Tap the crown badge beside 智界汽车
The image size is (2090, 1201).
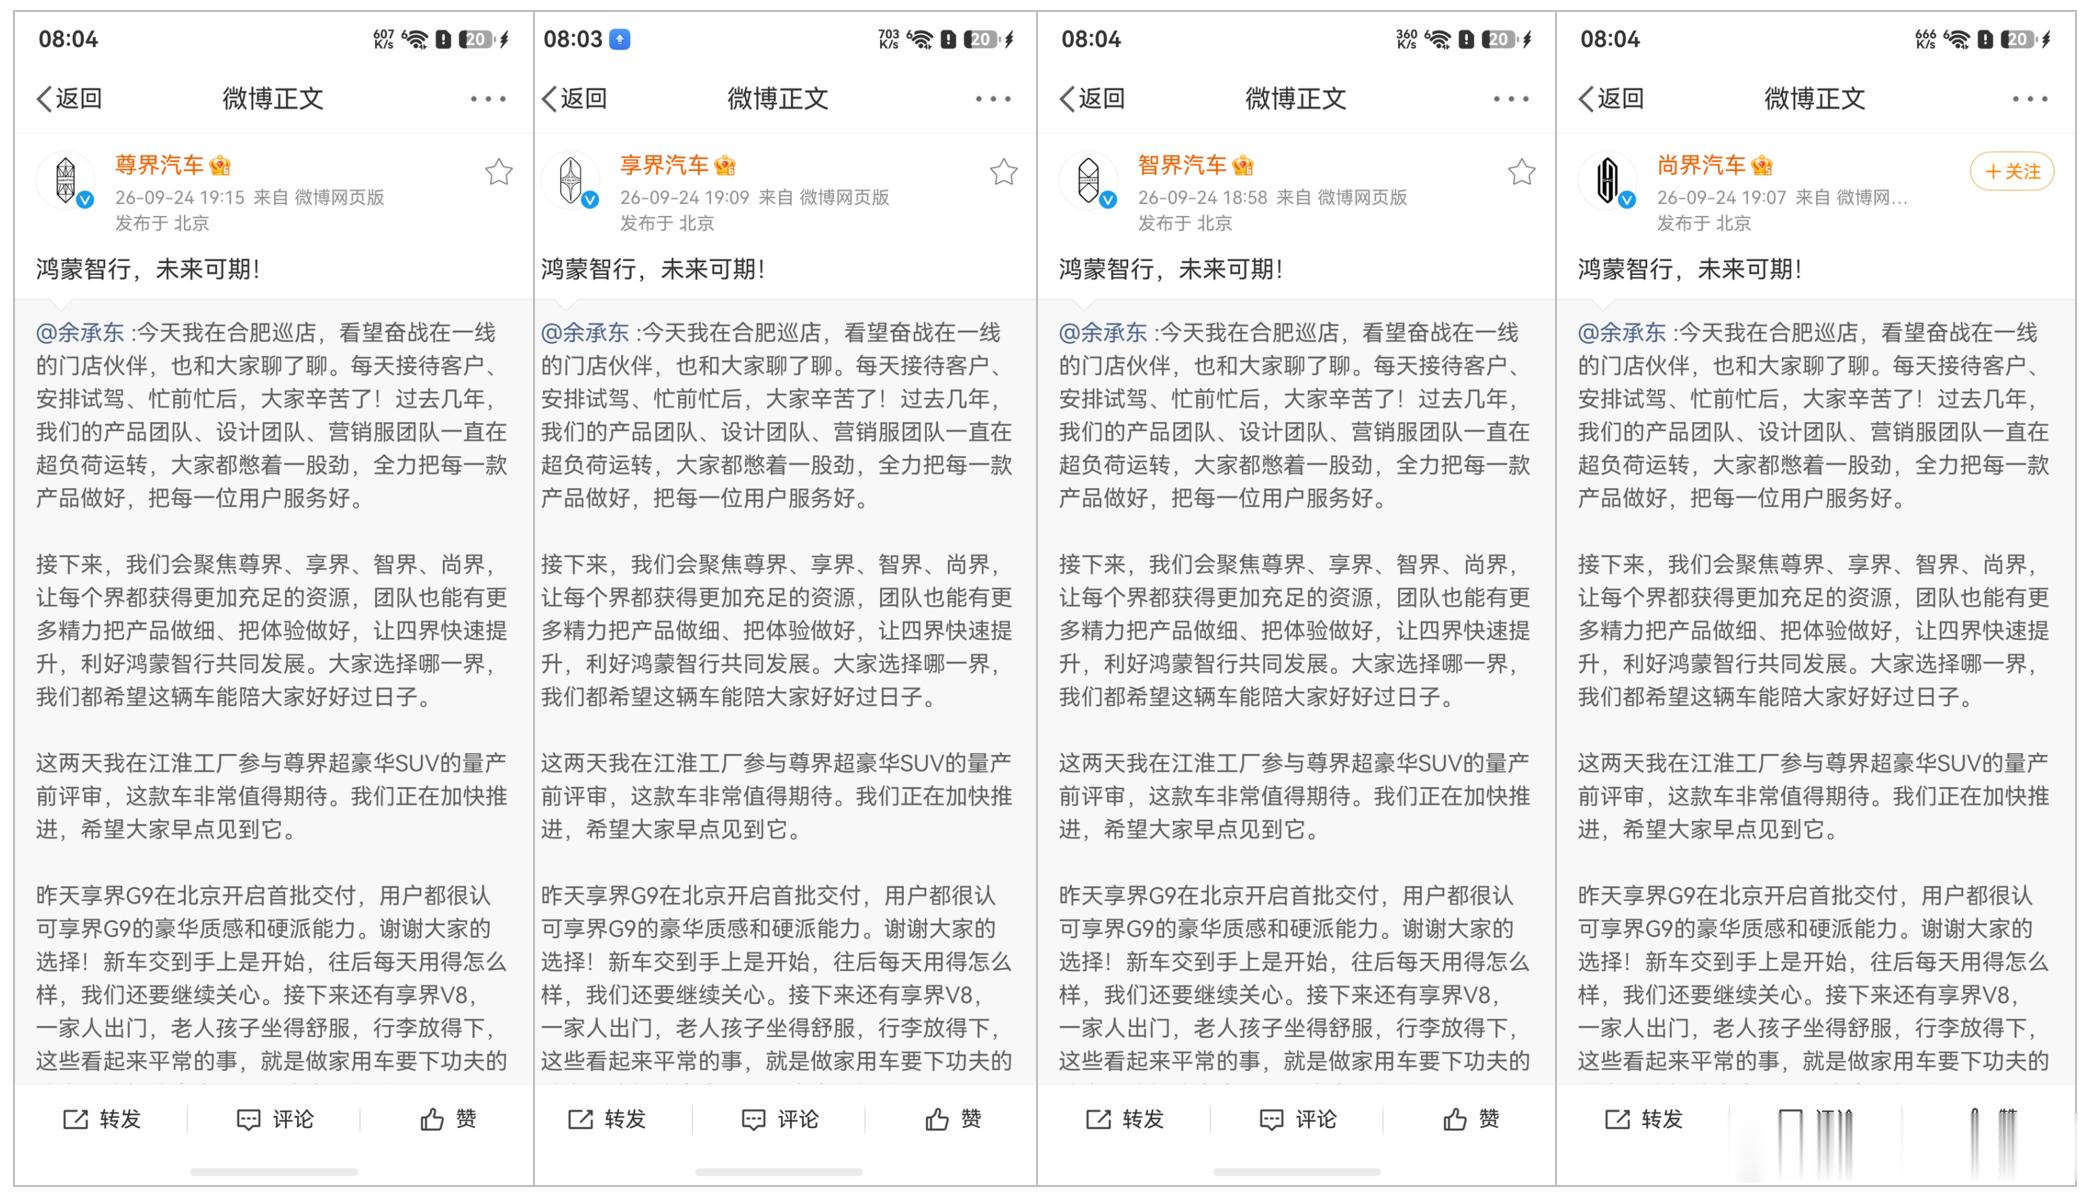pyautogui.click(x=1244, y=165)
